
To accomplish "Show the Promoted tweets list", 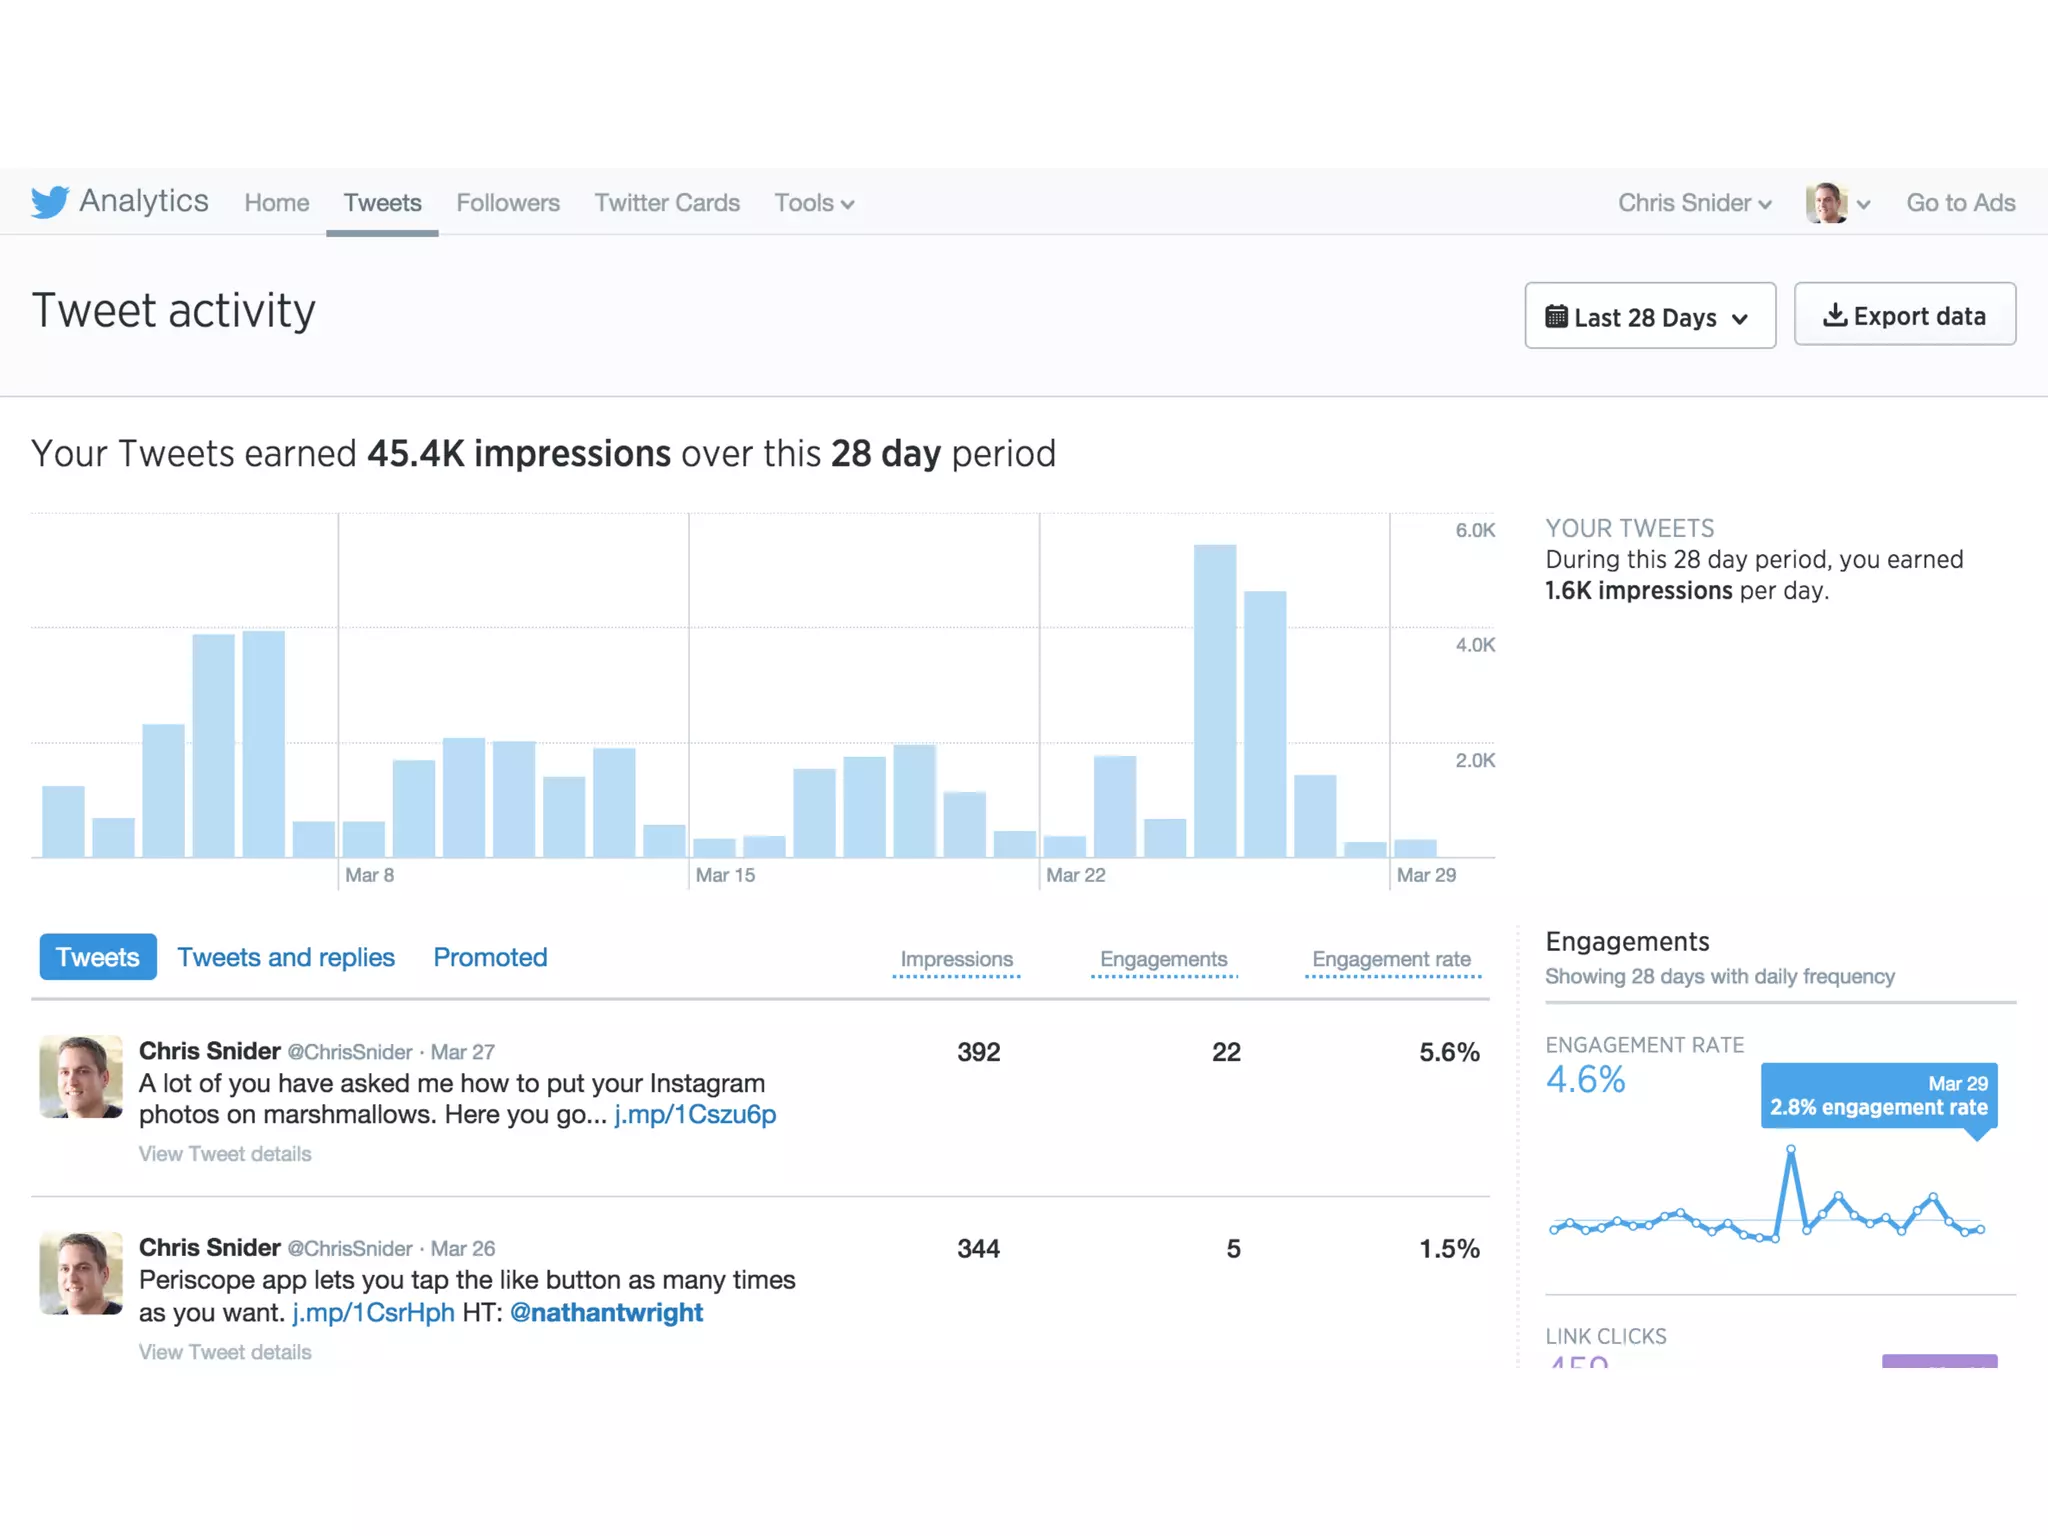I will [490, 957].
